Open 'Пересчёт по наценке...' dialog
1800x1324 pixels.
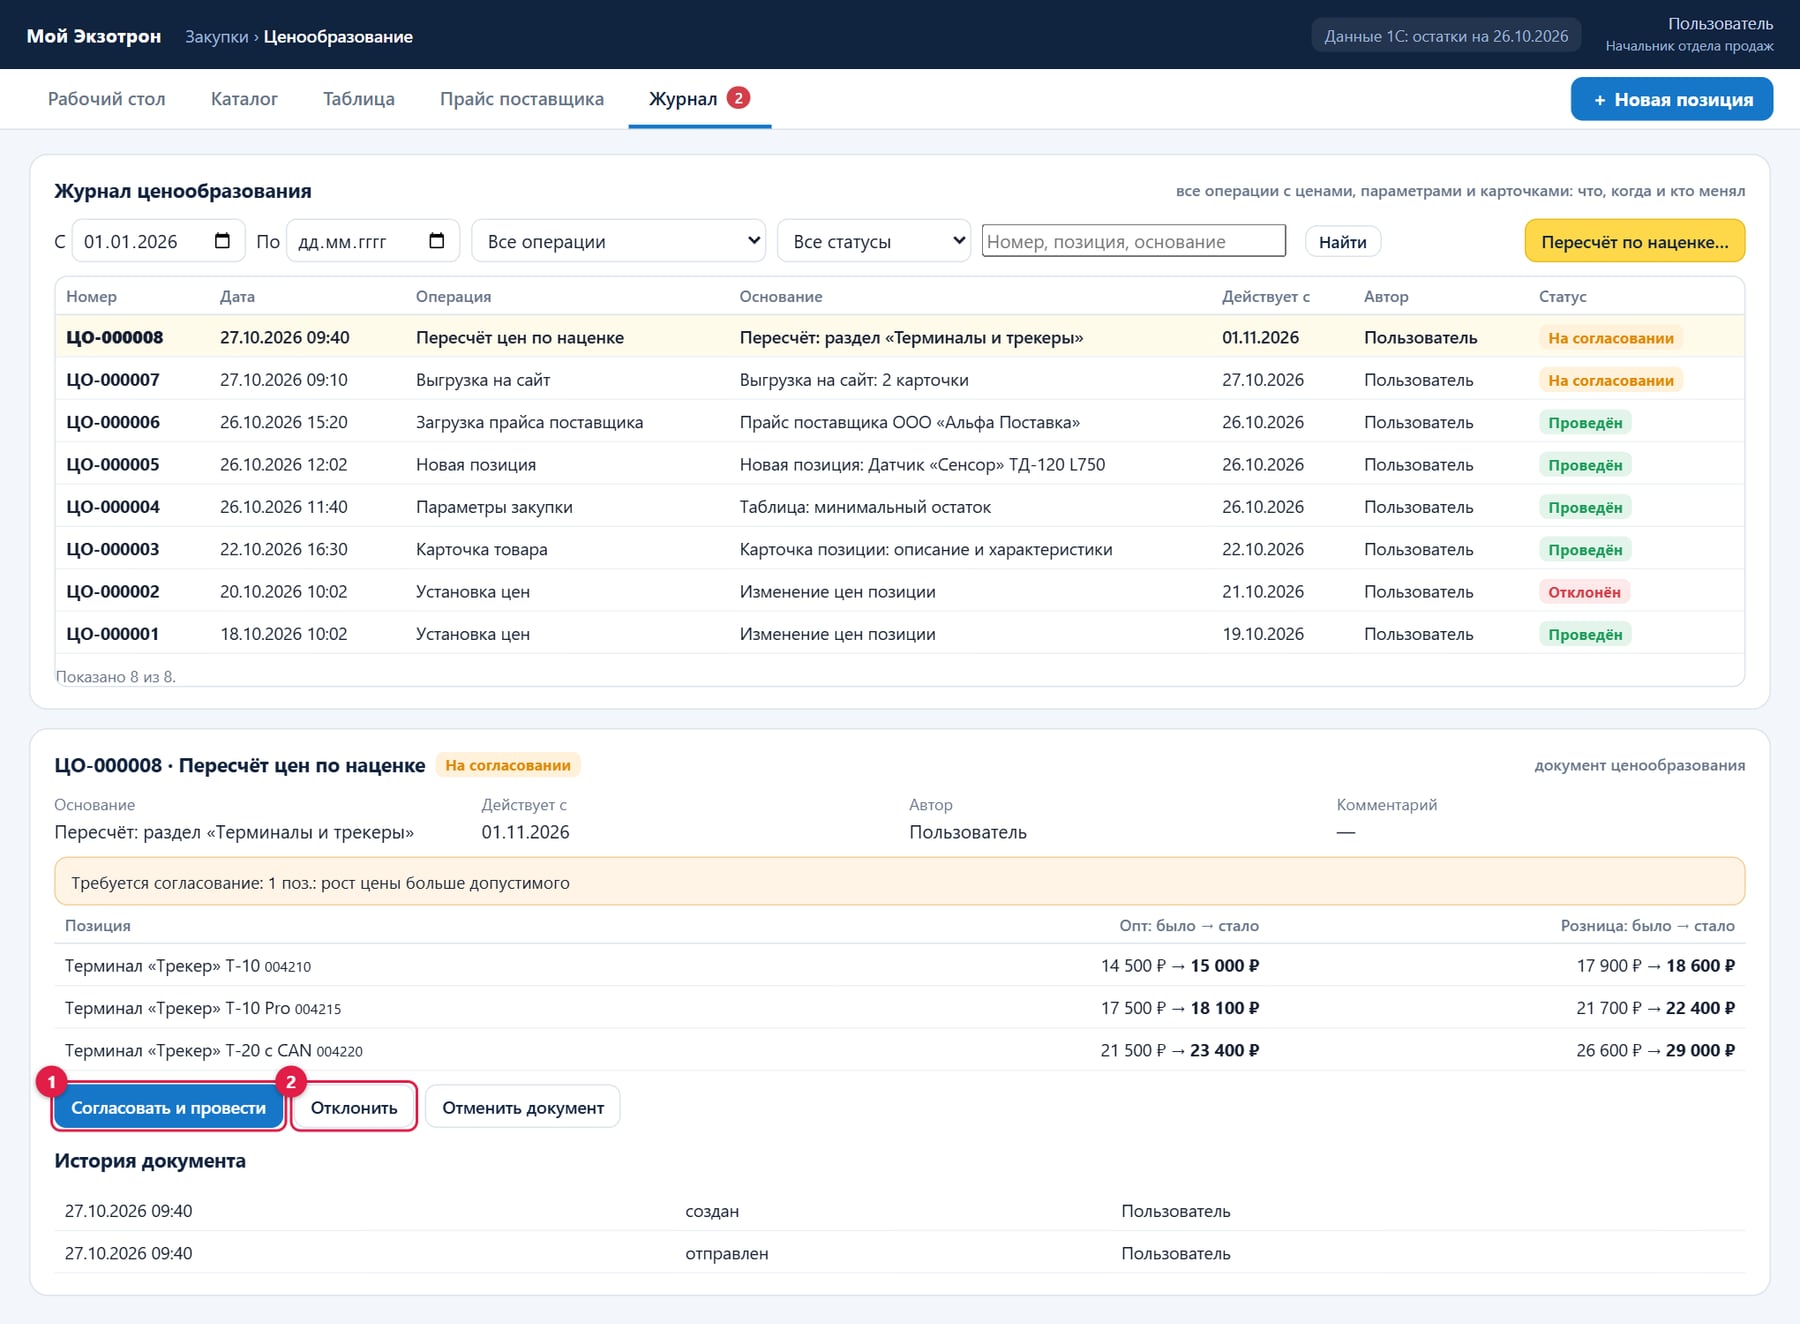[1634, 241]
